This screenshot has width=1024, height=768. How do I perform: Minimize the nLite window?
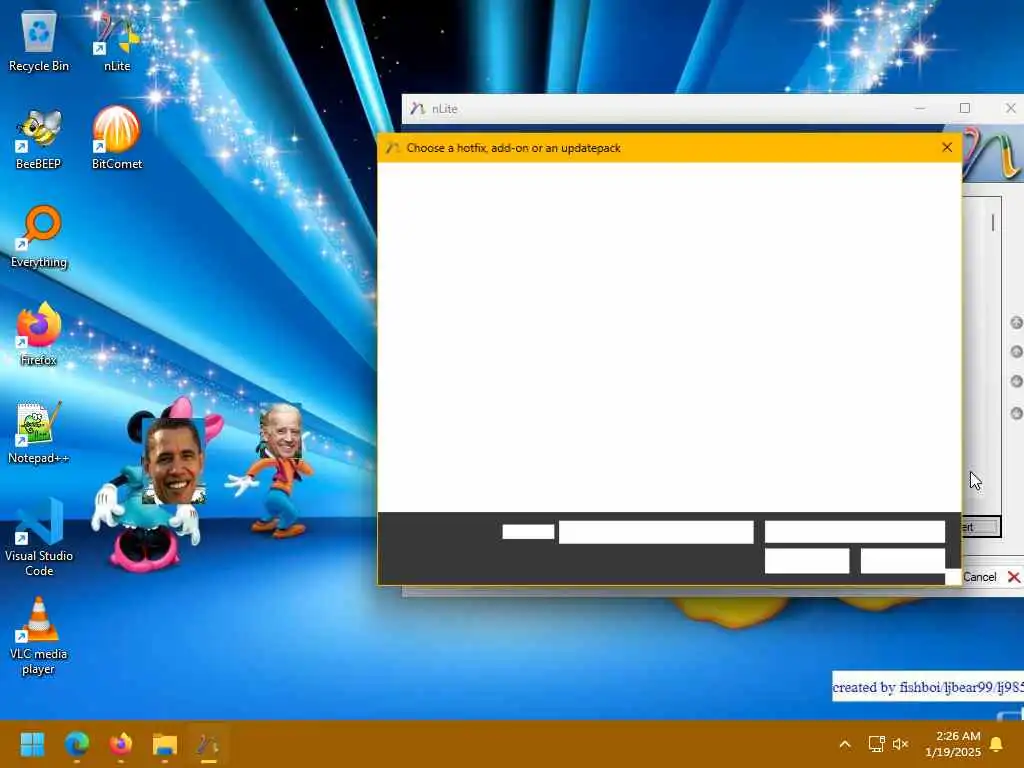(x=920, y=108)
